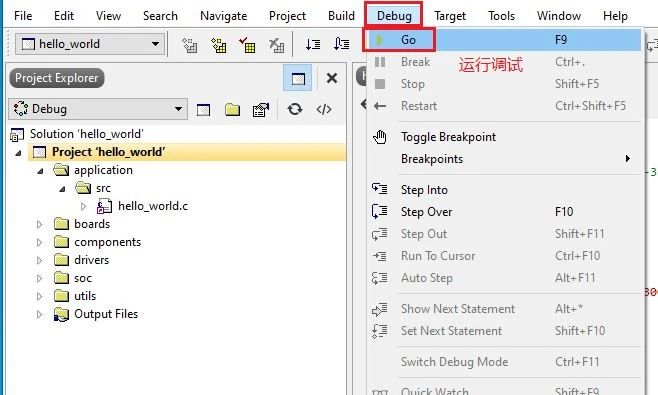Image resolution: width=658 pixels, height=395 pixels.
Task: Select Solution 'hello_world' tree row
Action: pos(86,134)
